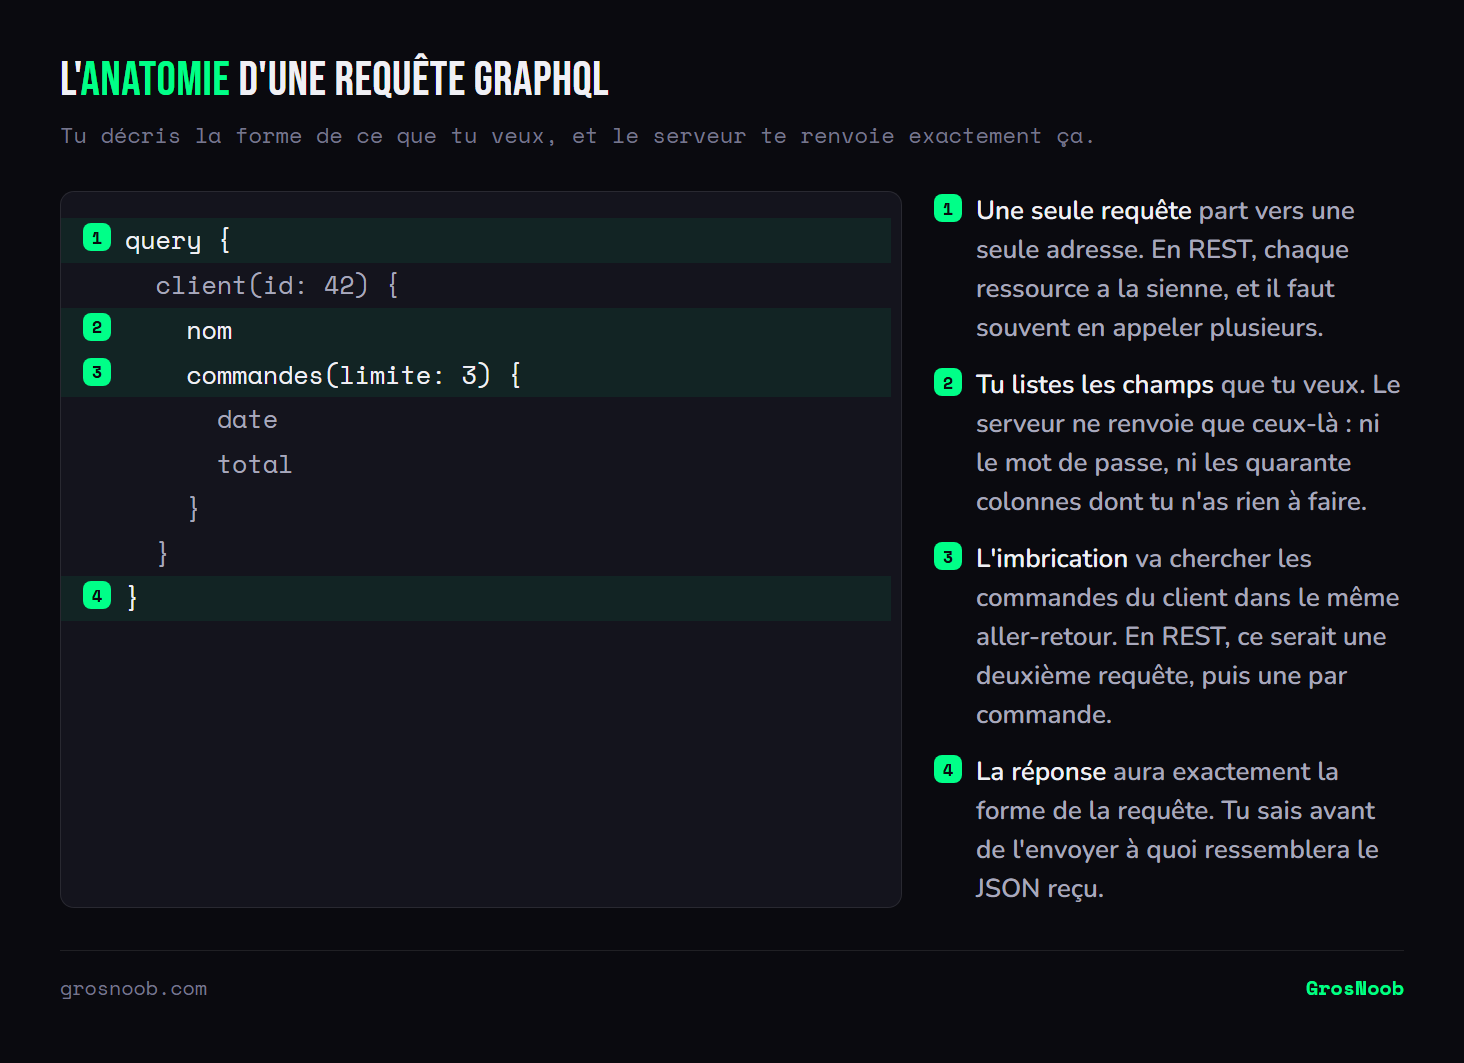Viewport: 1464px width, 1063px height.
Task: Click the title "L'anatomie d'une requête GraphQL"
Action: [334, 79]
